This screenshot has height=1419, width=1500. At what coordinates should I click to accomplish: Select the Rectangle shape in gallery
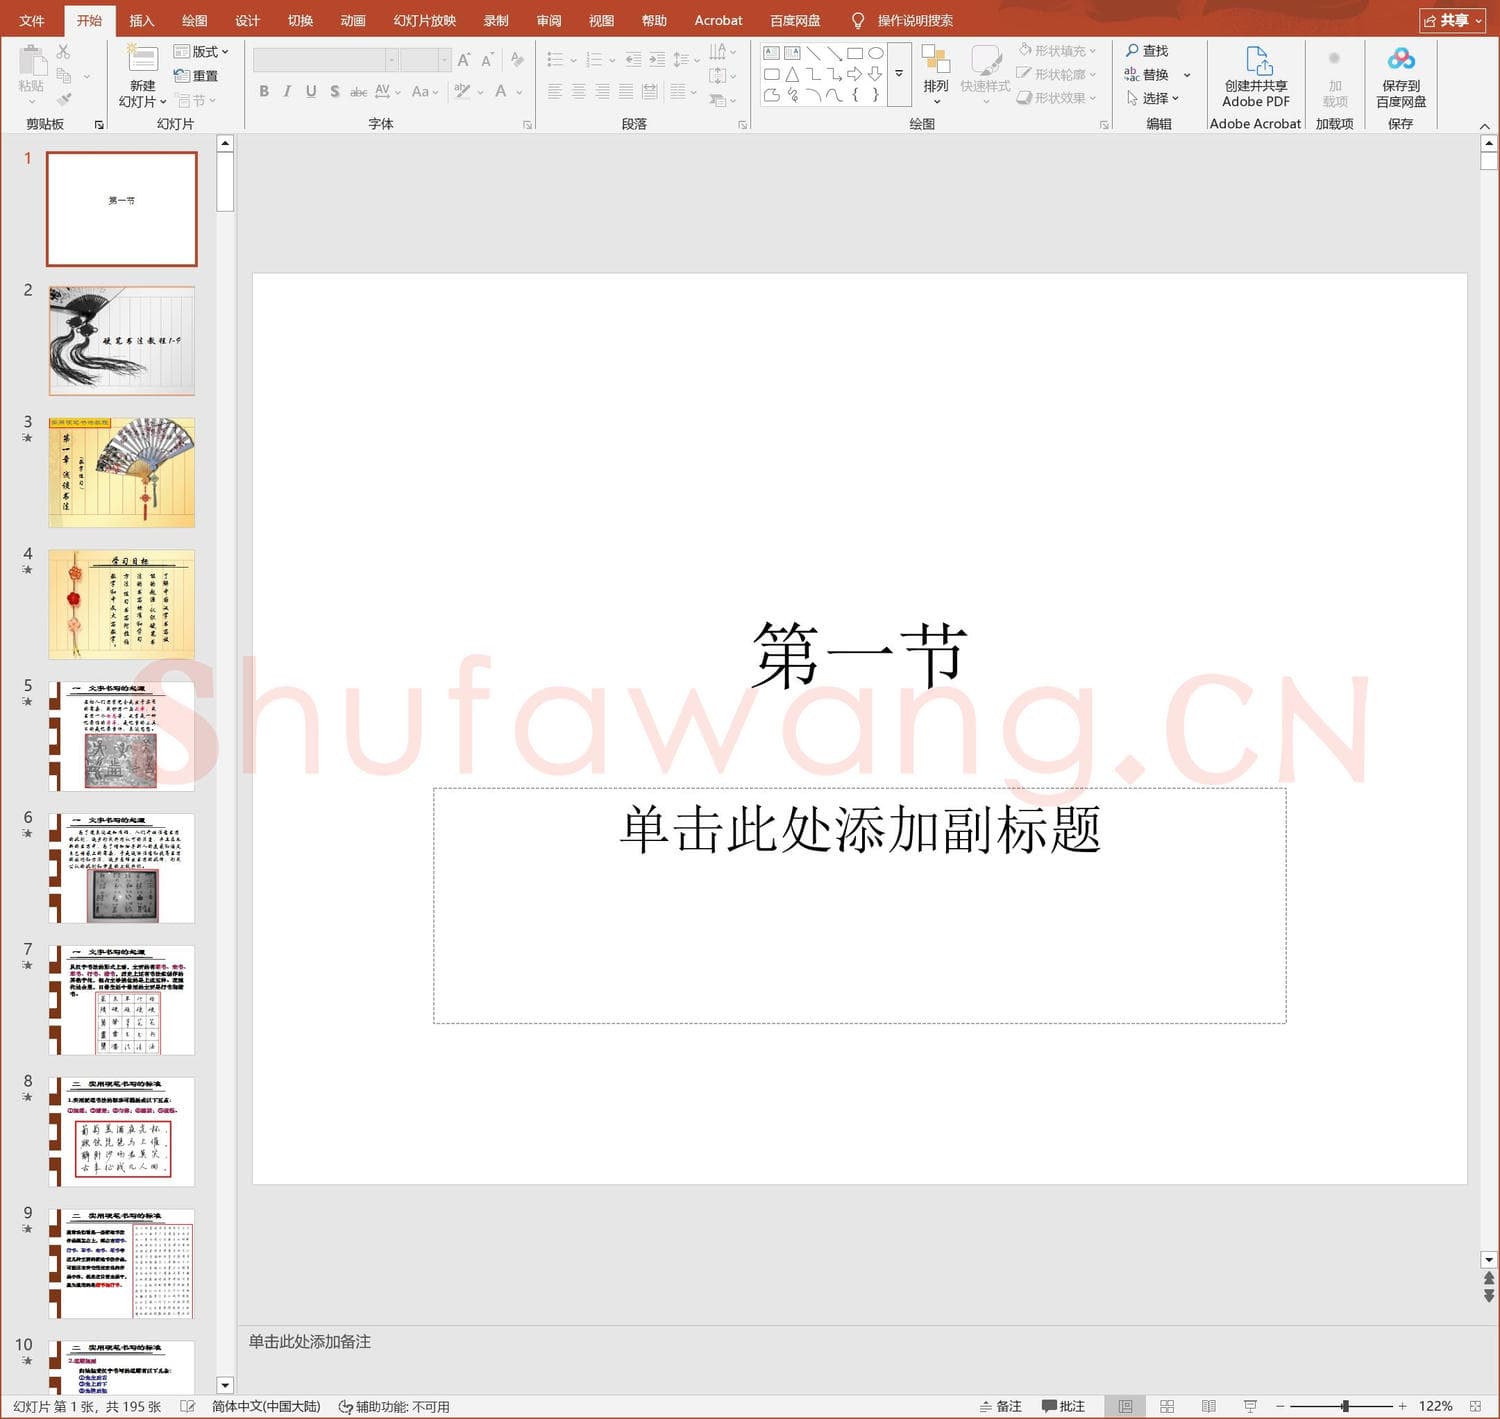pos(855,53)
